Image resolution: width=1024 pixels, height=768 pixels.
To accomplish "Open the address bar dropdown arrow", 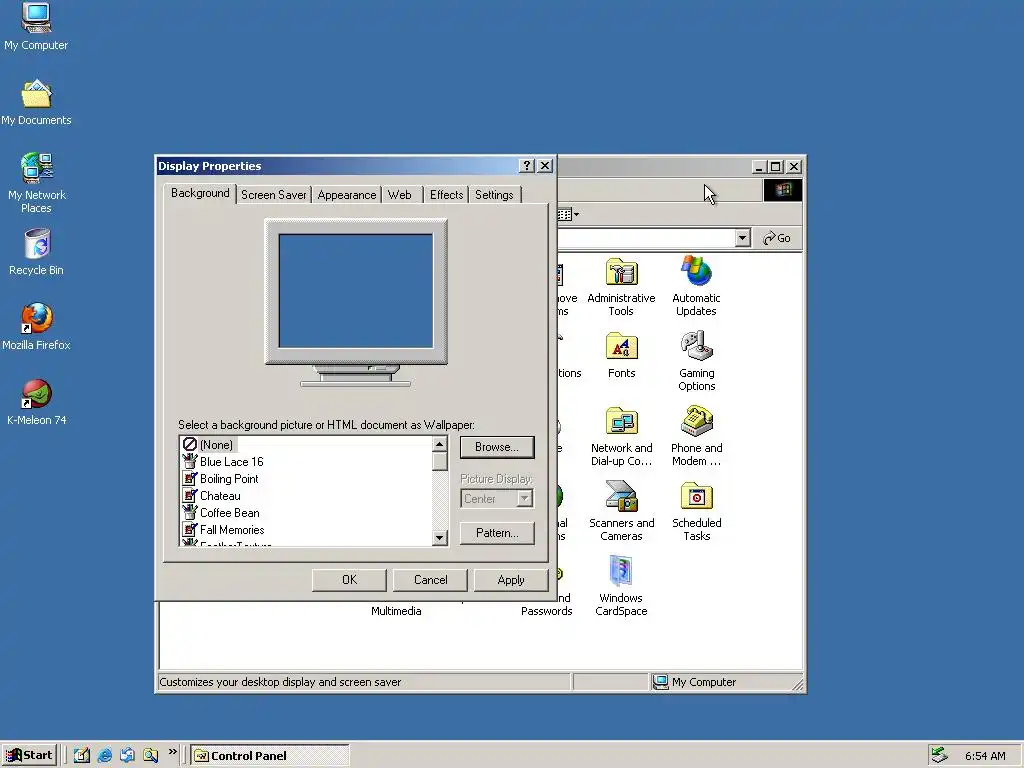I will click(x=742, y=238).
